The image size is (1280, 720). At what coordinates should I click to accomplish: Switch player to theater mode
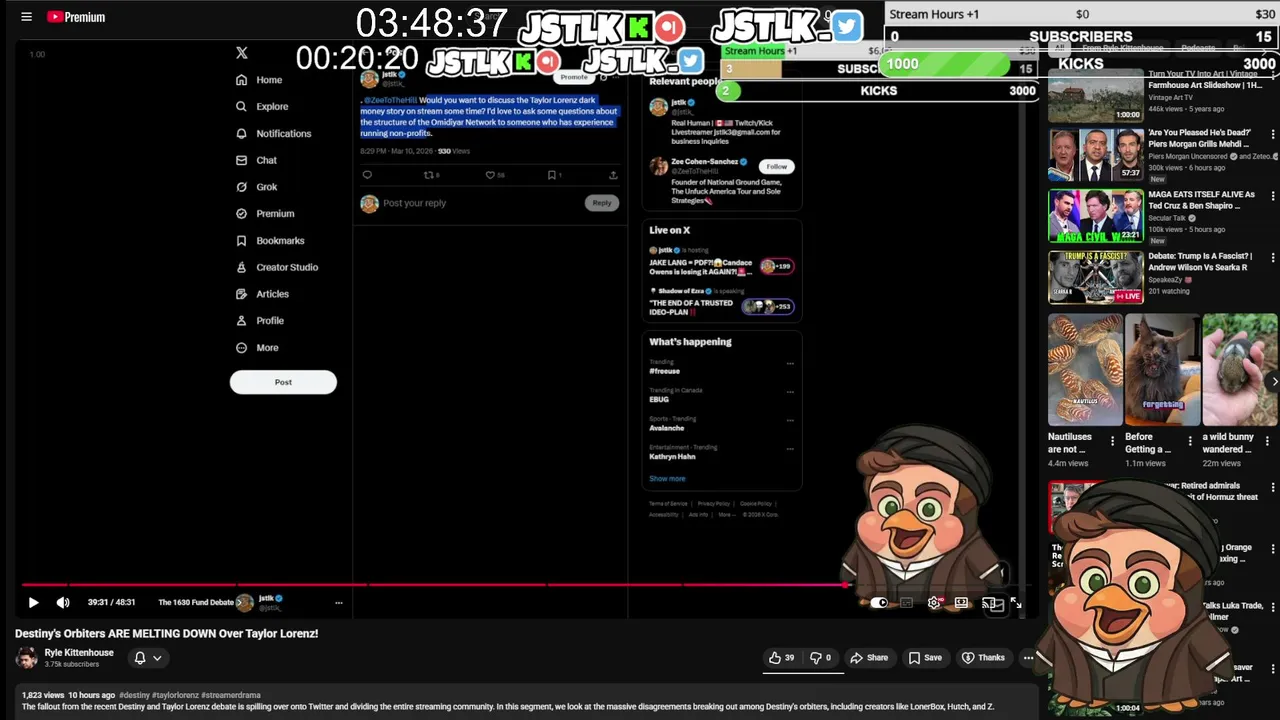(x=961, y=603)
